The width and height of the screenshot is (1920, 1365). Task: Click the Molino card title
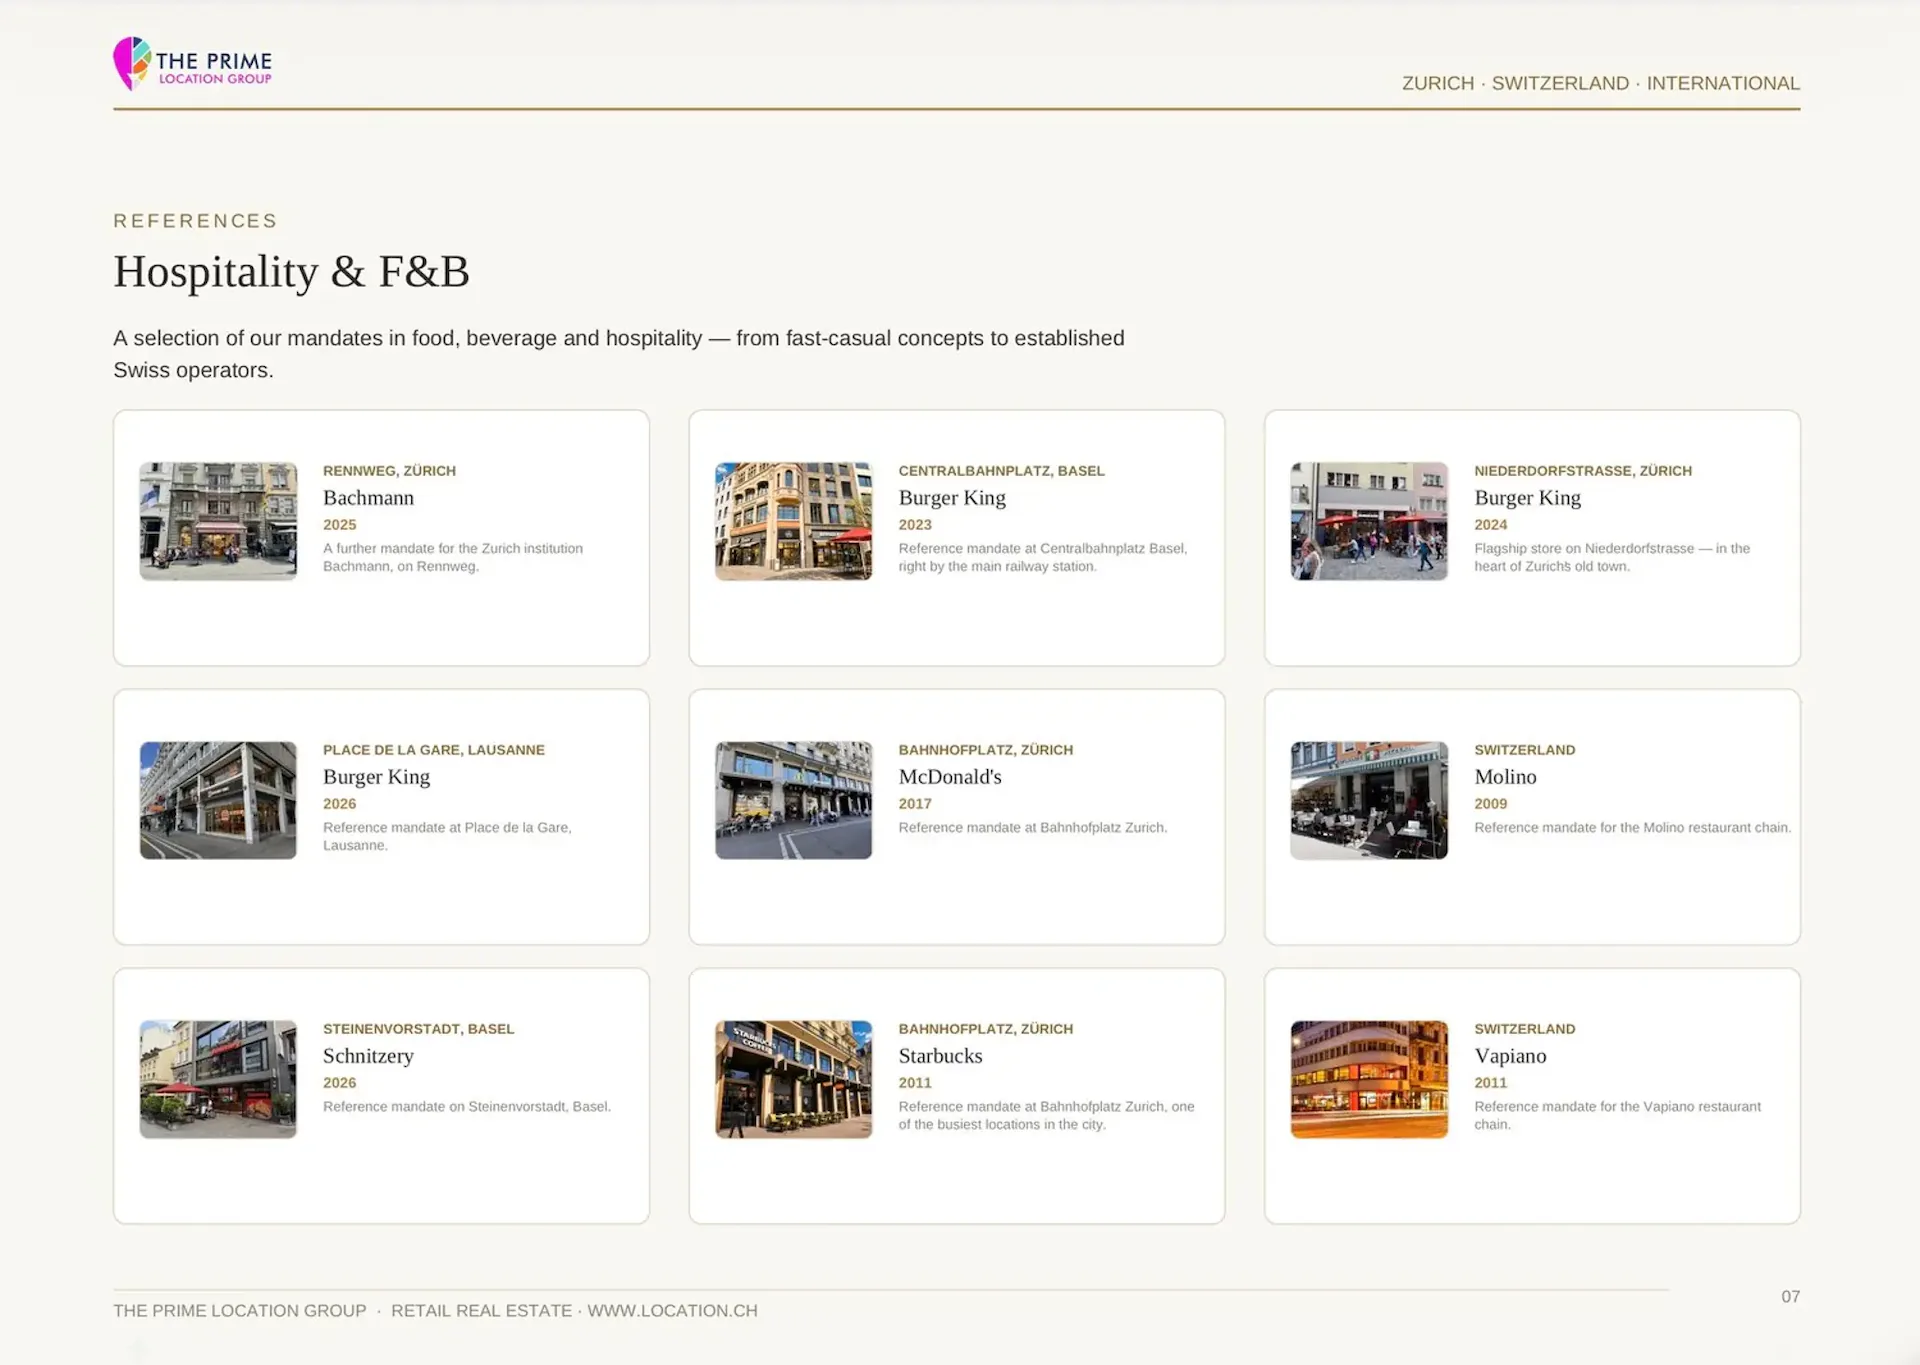[1505, 777]
